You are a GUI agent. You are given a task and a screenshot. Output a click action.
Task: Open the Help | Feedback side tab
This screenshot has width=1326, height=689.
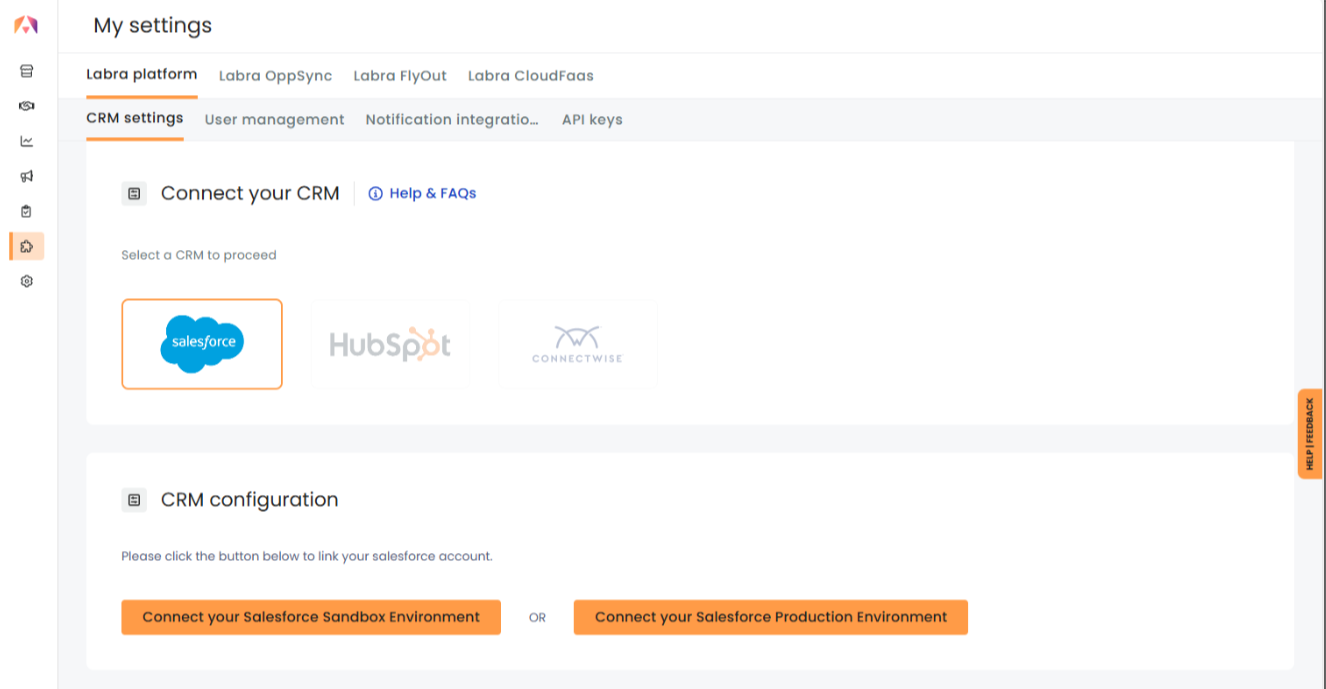click(x=1310, y=434)
